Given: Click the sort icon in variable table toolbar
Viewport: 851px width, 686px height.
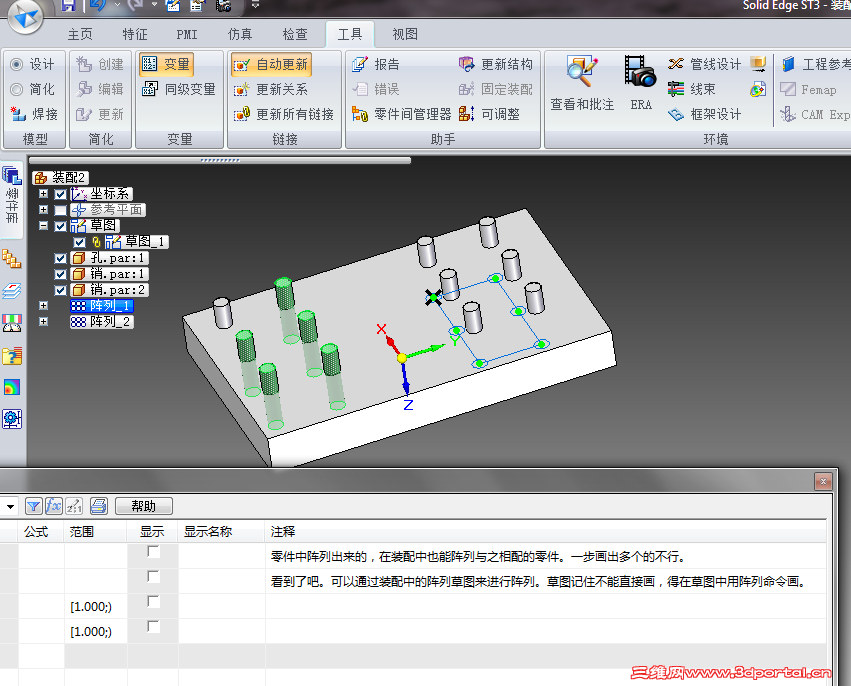Looking at the screenshot, I should point(74,506).
